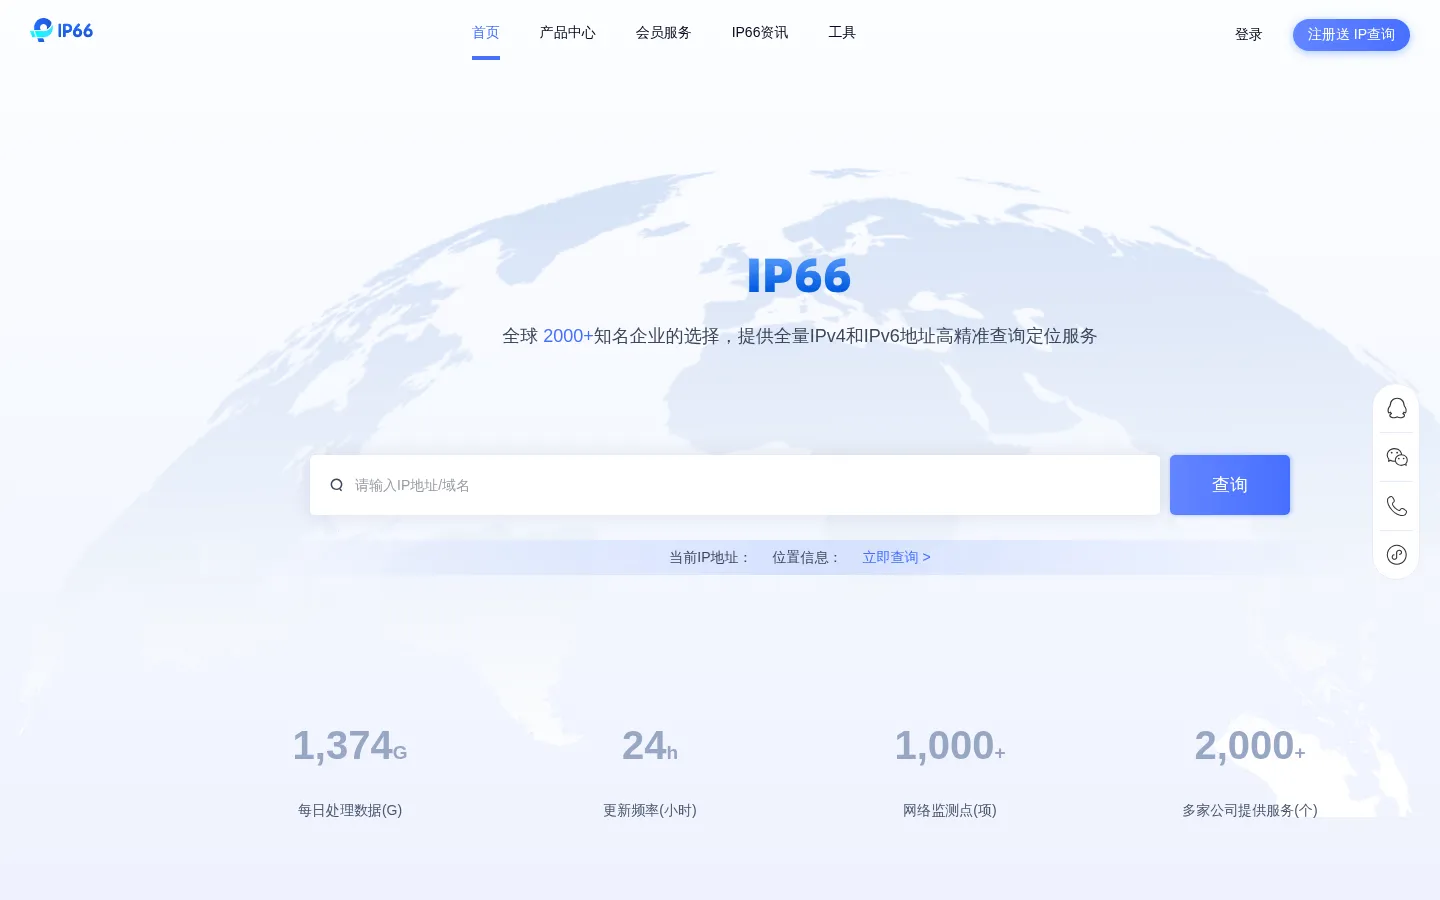Image resolution: width=1440 pixels, height=900 pixels.
Task: Focus the IP地址/域名 input field
Action: coord(735,485)
